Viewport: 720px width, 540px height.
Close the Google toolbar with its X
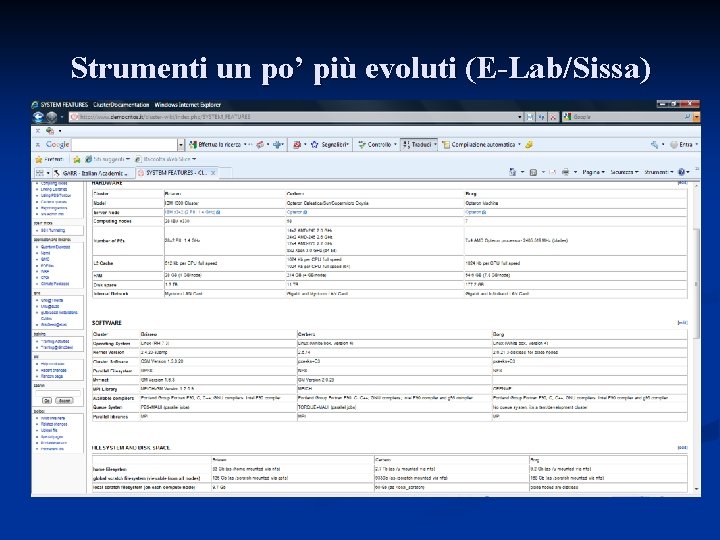38,145
